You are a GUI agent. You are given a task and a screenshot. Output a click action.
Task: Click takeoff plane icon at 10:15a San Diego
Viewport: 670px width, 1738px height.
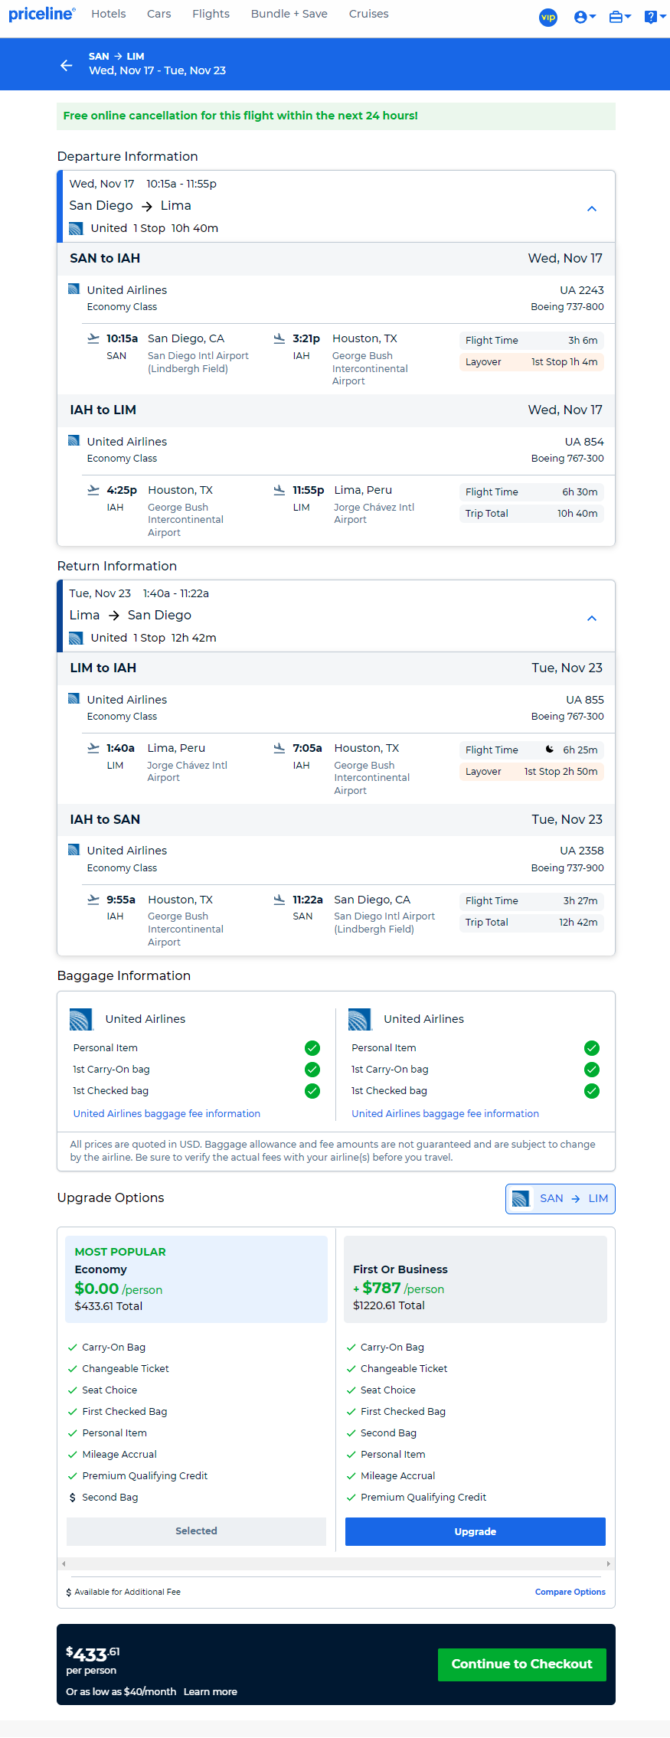point(94,339)
